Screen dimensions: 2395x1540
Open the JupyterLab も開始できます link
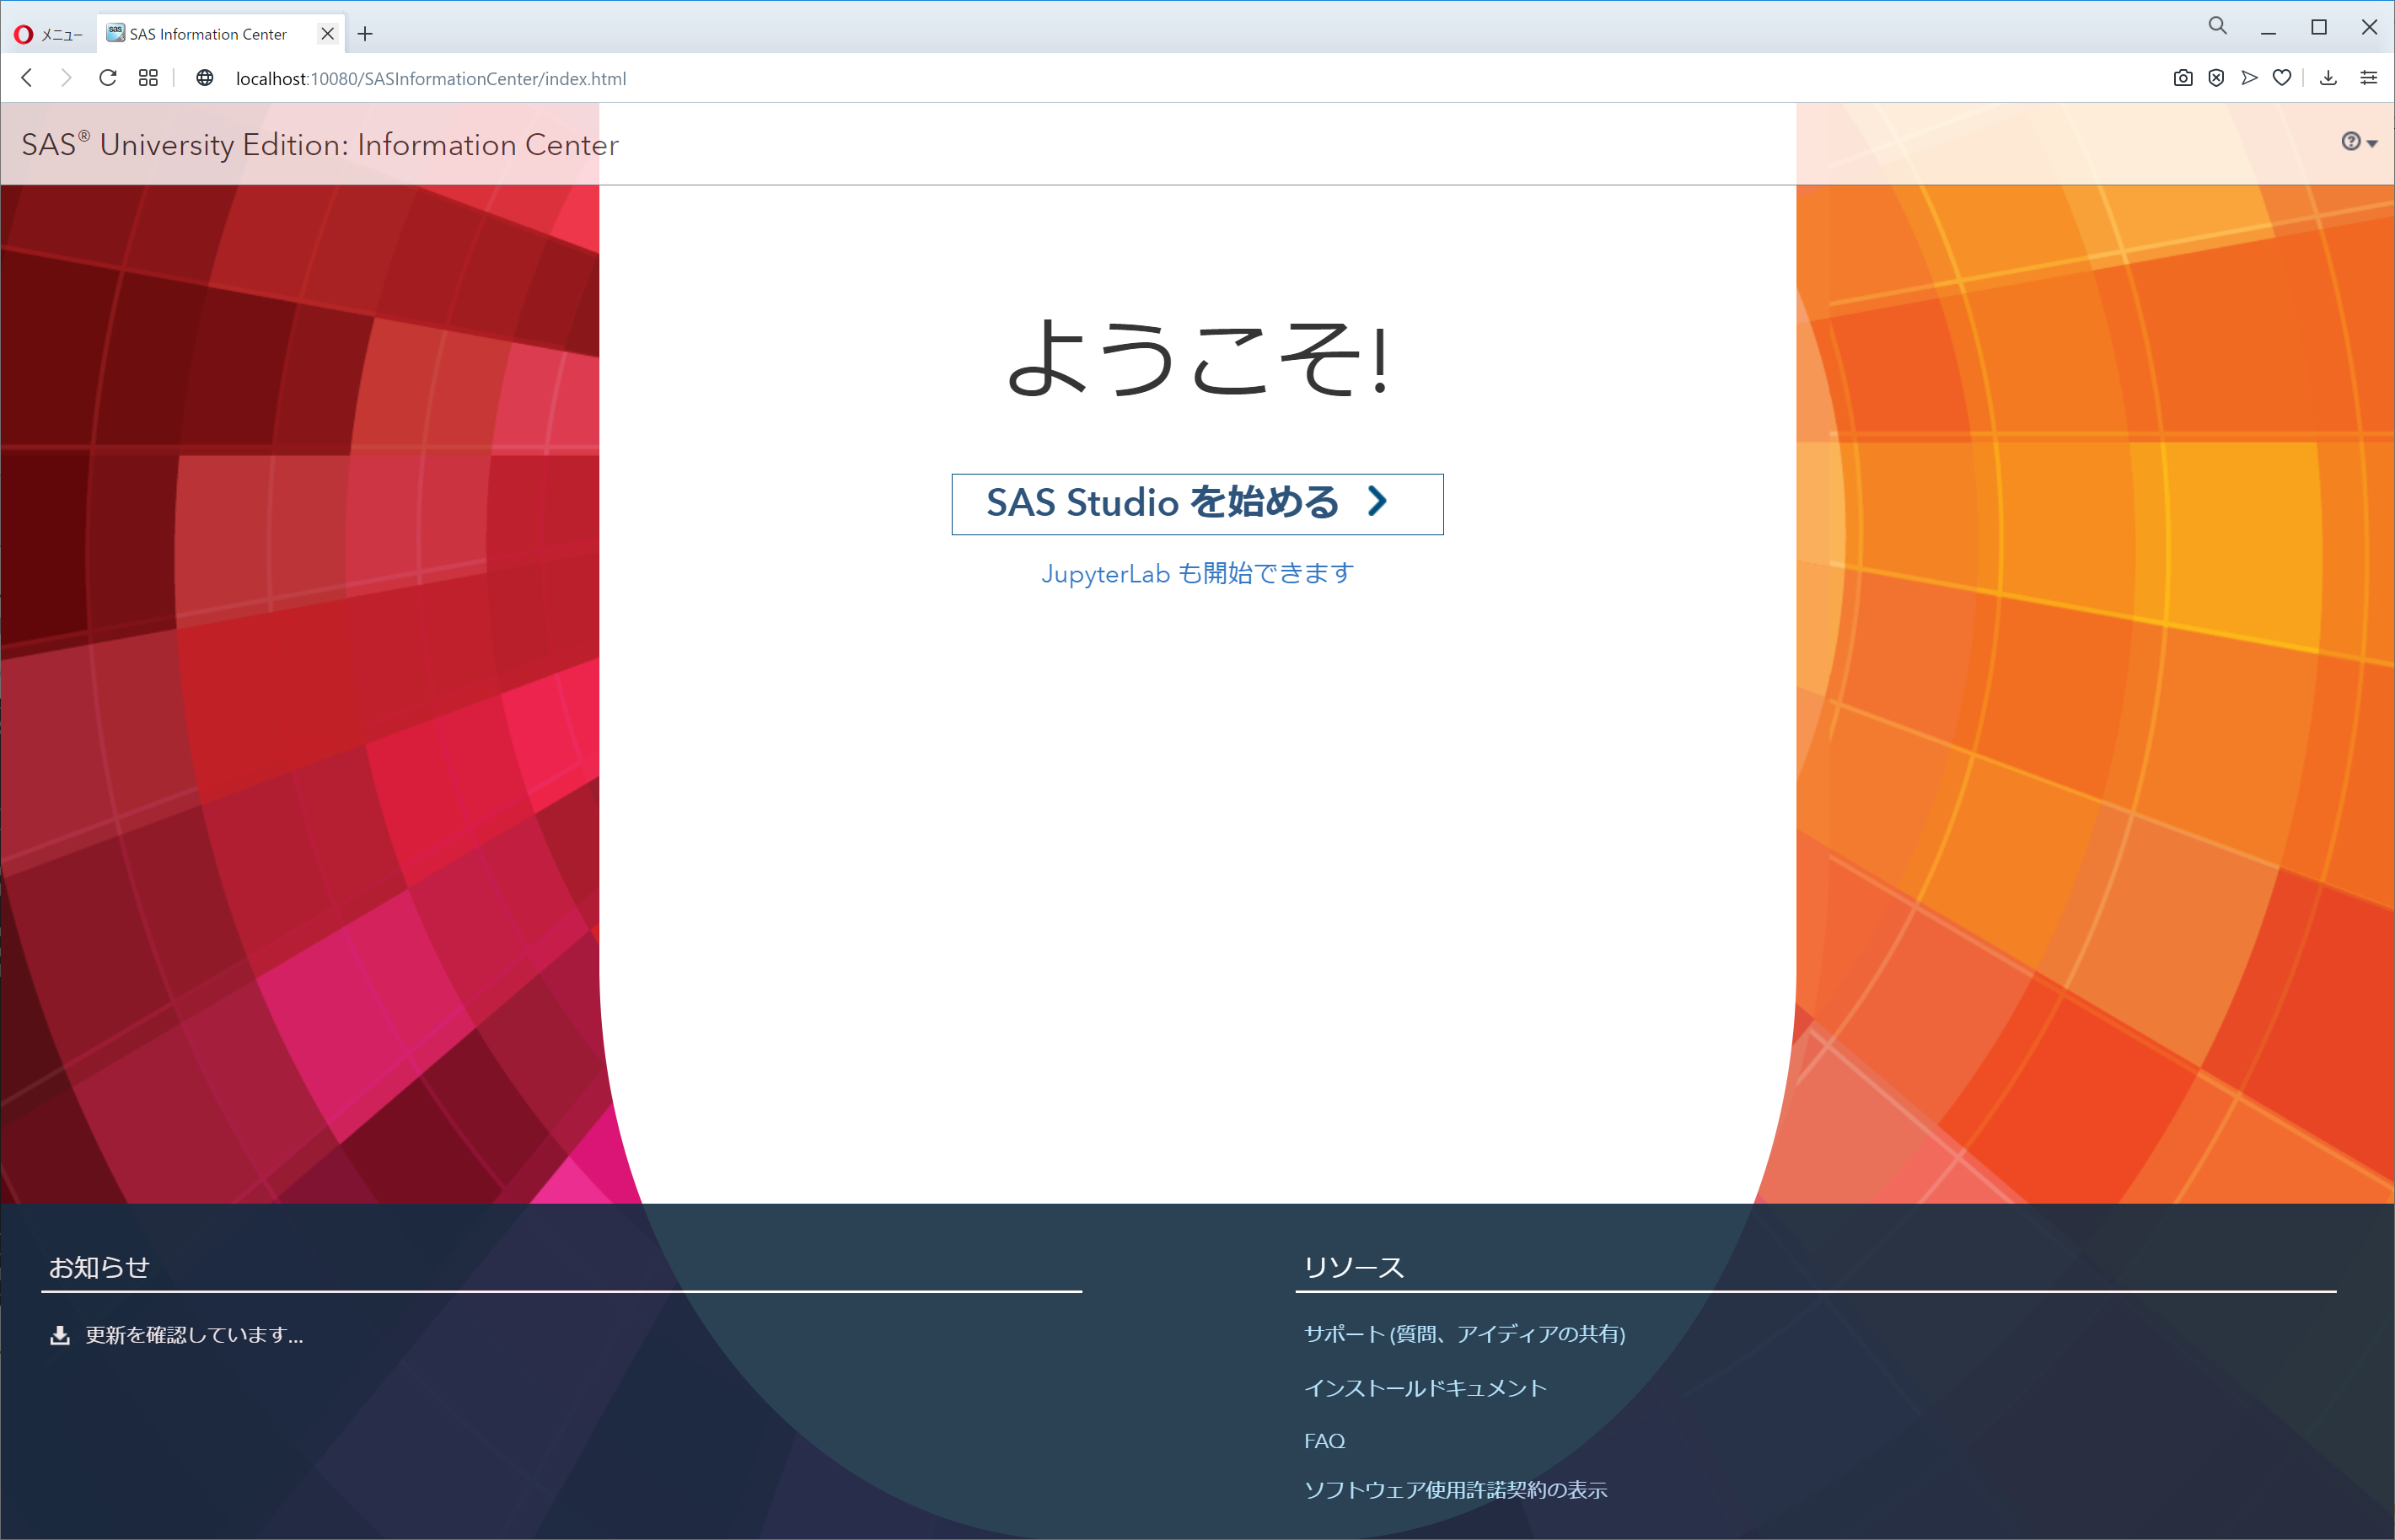(1197, 574)
